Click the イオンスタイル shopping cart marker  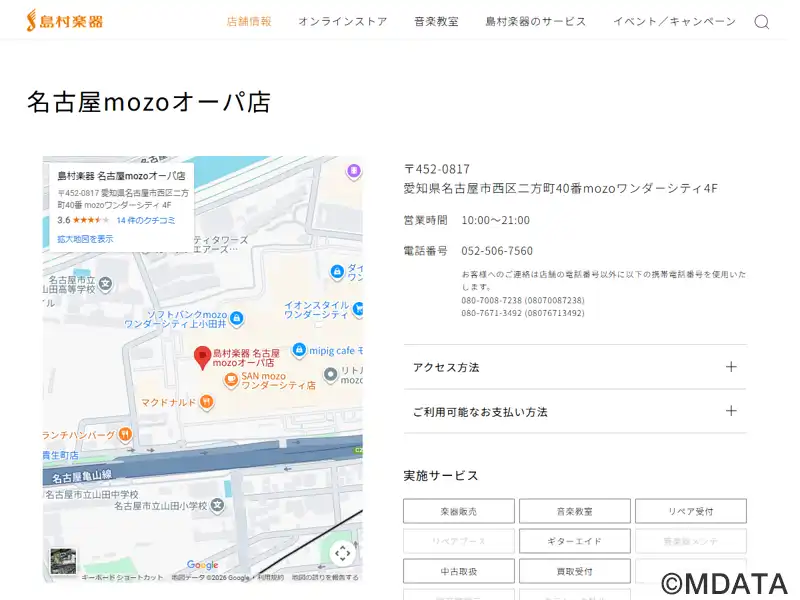(359, 309)
